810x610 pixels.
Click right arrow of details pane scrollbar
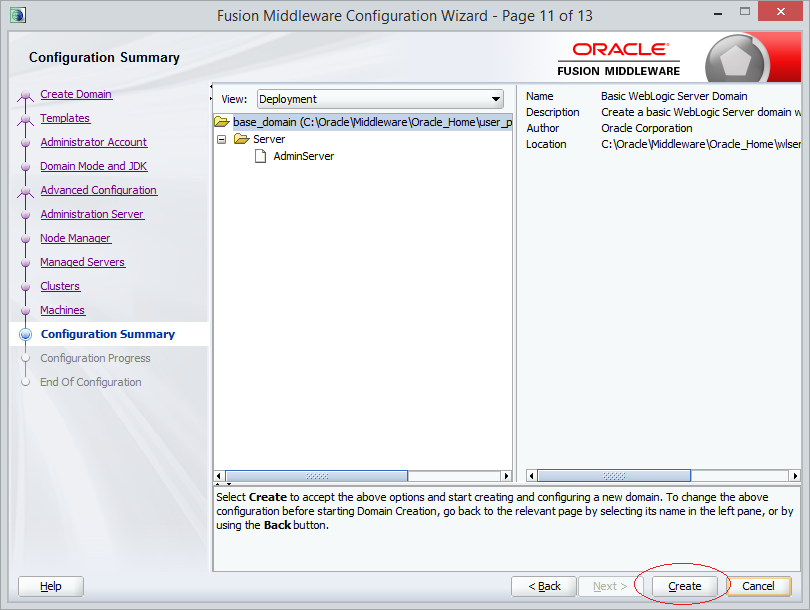coord(795,476)
